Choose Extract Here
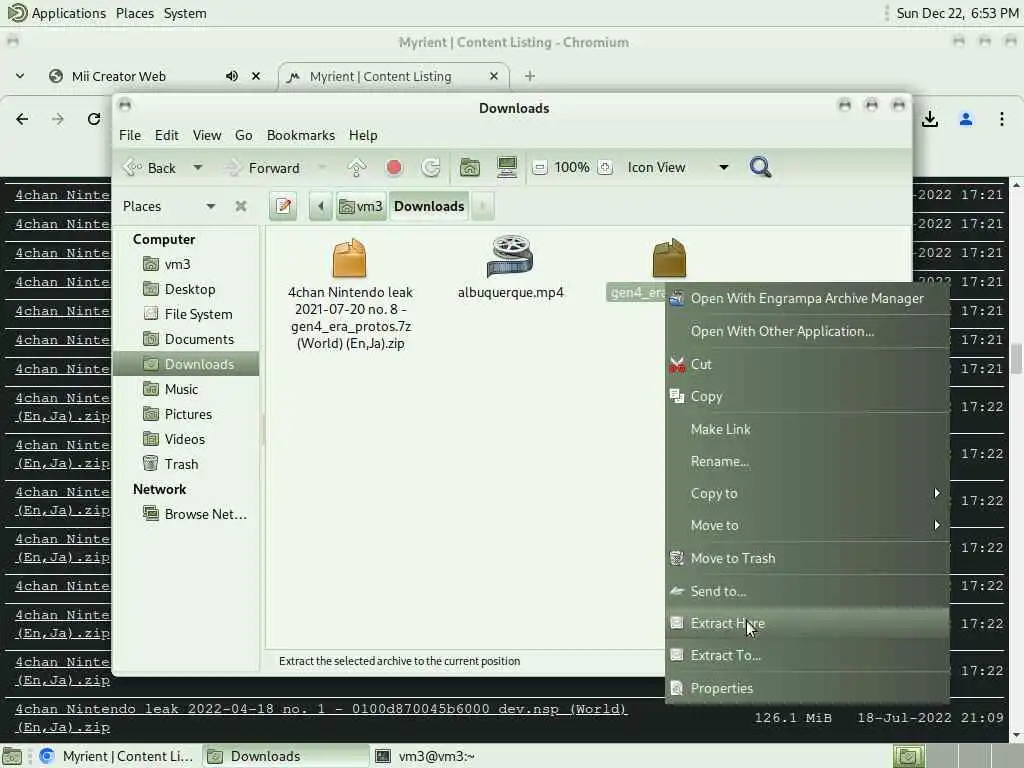The image size is (1024, 768). pyautogui.click(x=807, y=624)
